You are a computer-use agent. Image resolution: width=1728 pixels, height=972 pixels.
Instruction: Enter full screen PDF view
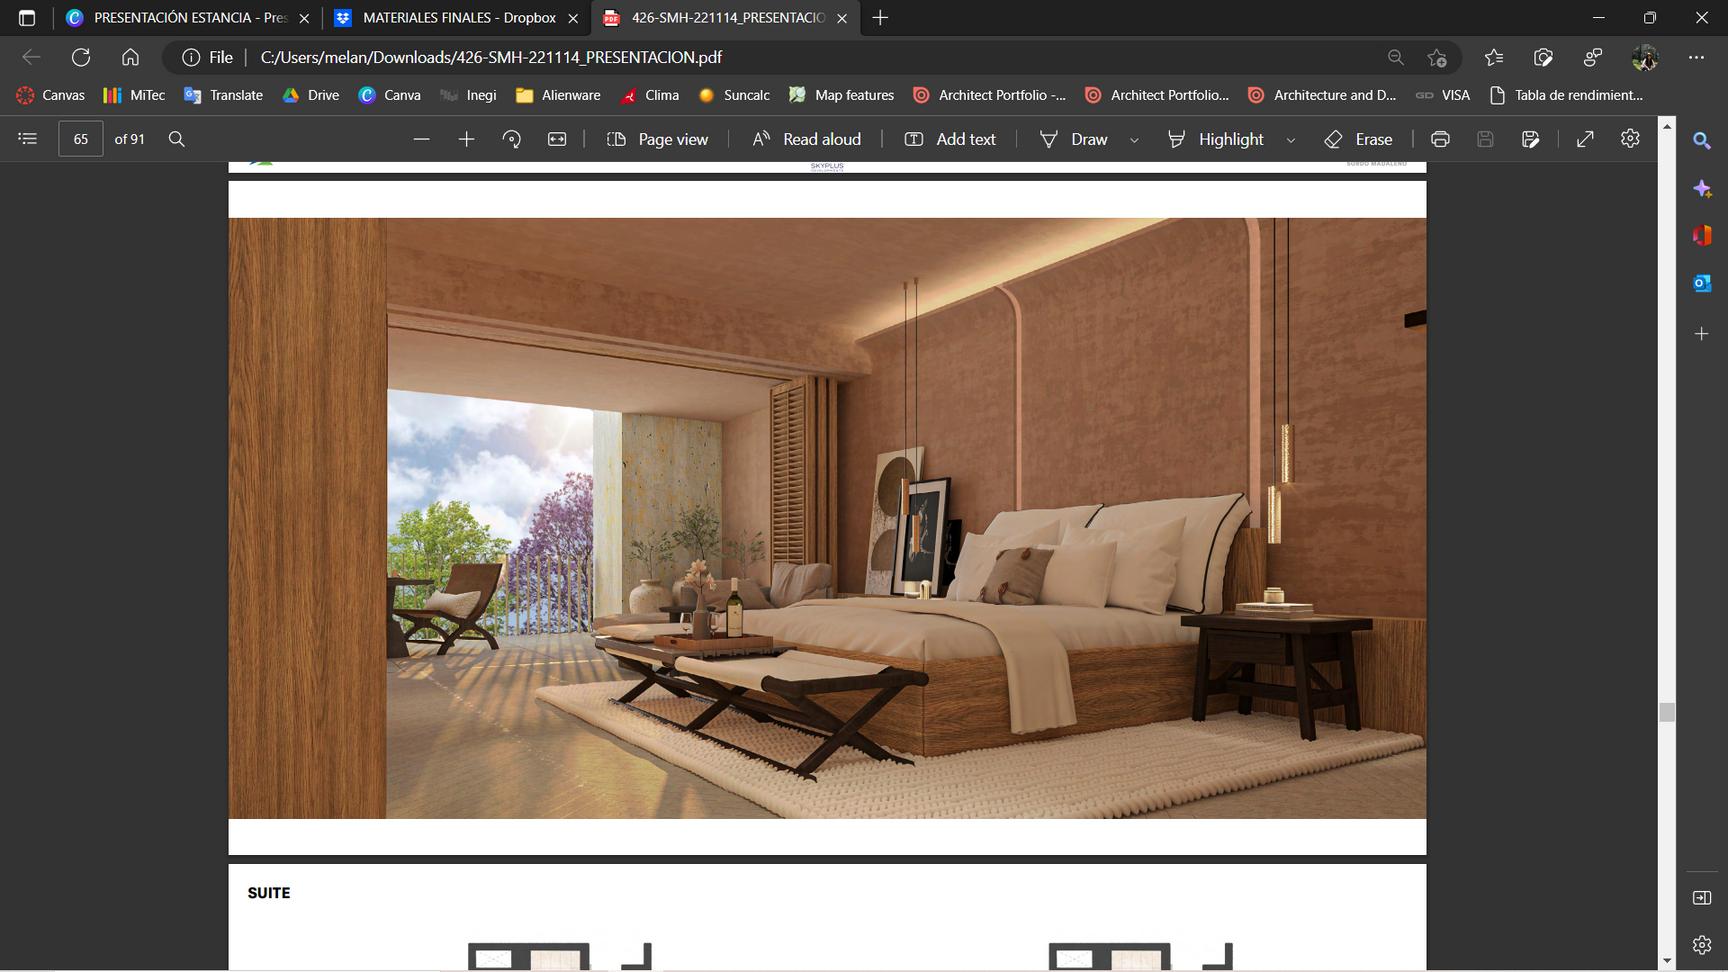(1585, 139)
